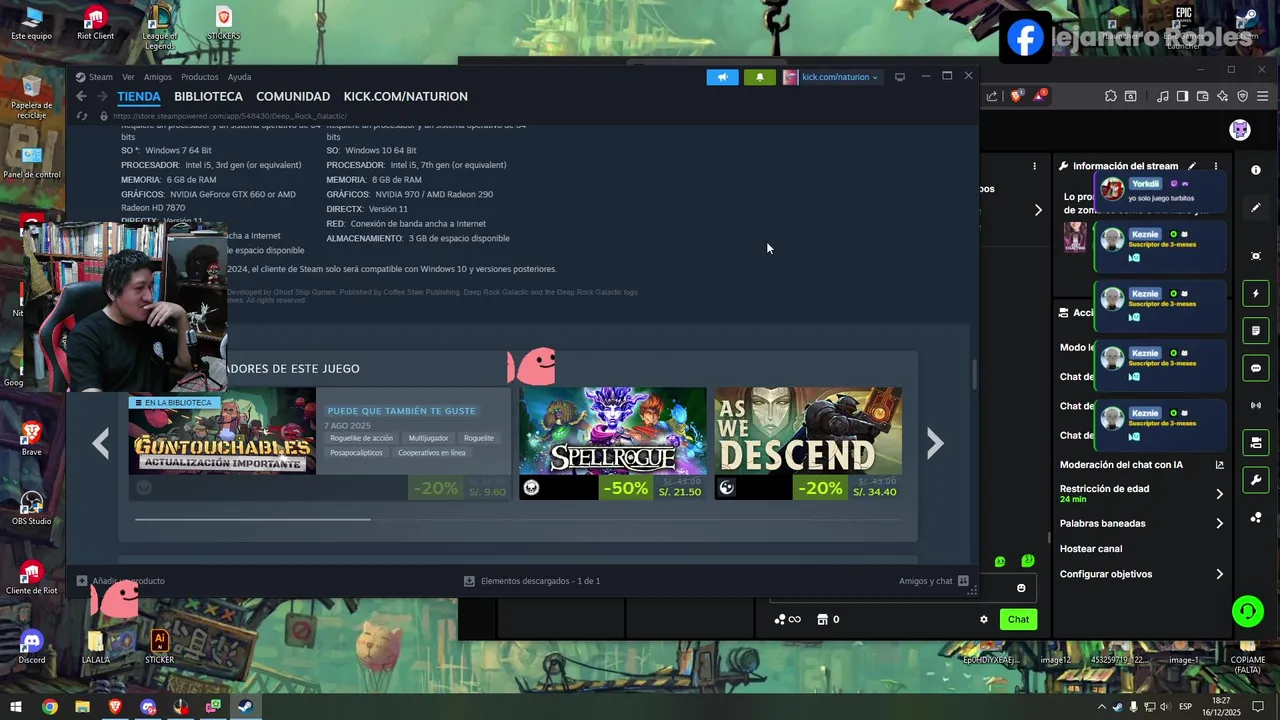
Task: Click the Steam page vertical scrollbar
Action: [x=974, y=375]
